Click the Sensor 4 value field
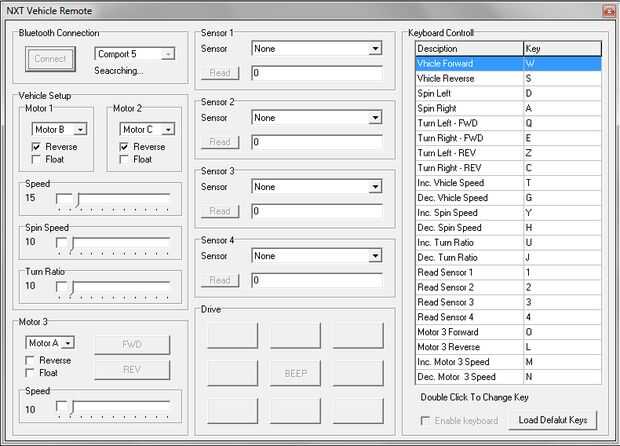Screen dimensions: 620x446 click(317, 280)
